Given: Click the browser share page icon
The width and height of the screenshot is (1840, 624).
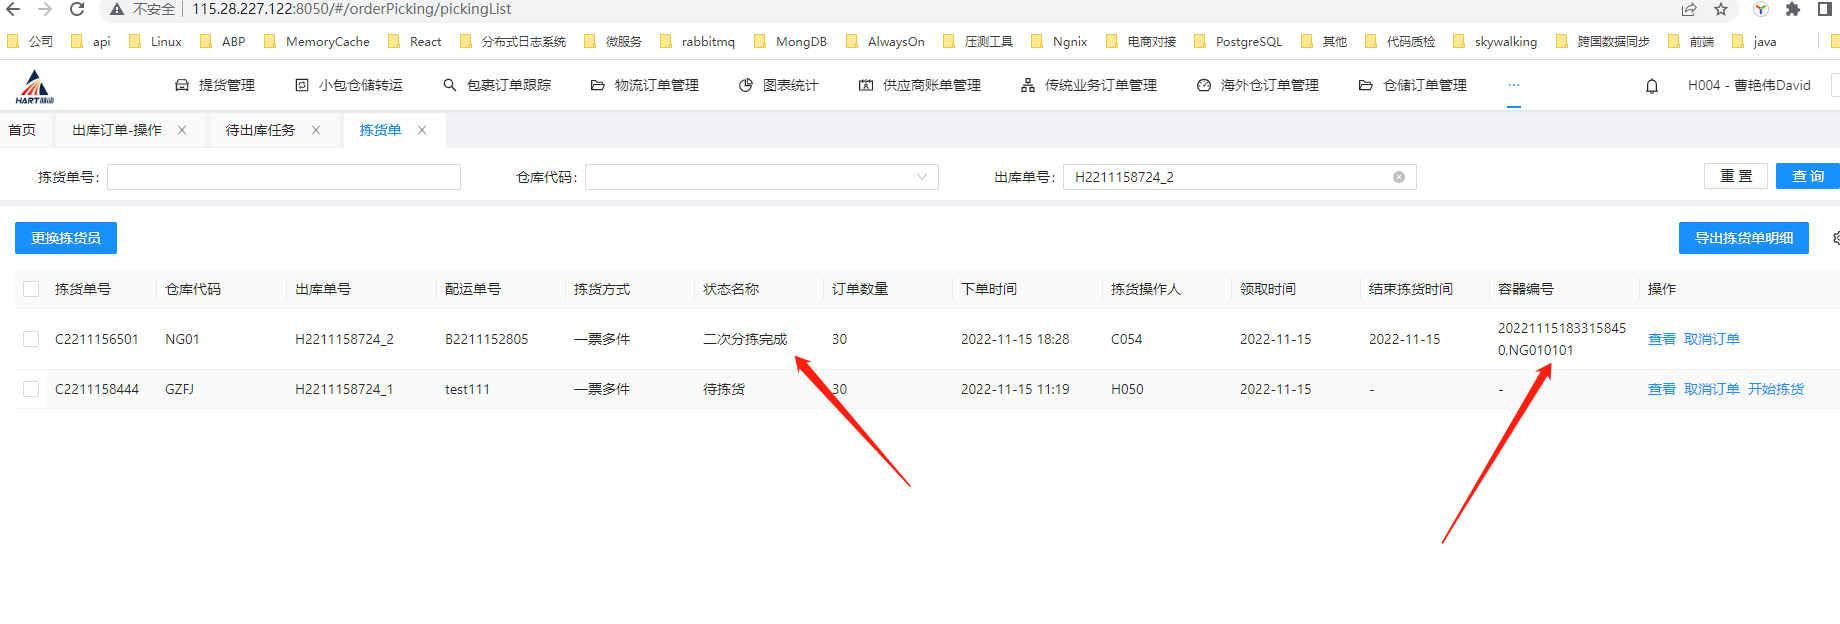Looking at the screenshot, I should (1689, 9).
